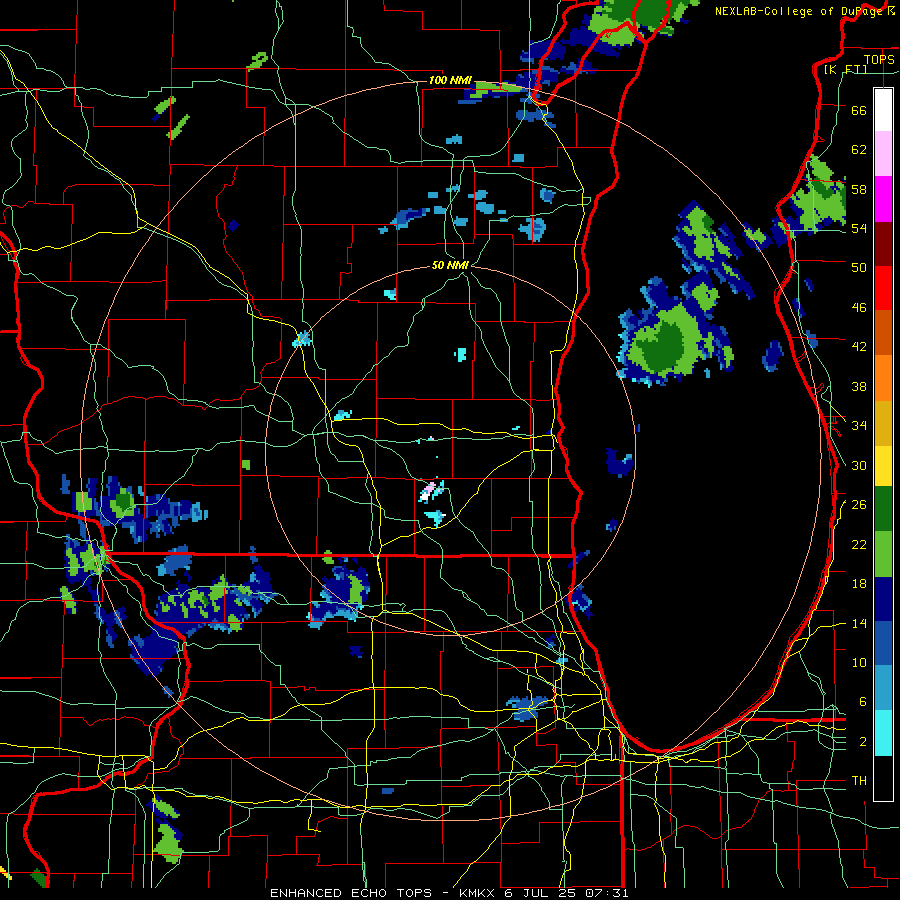Select the 54 legend scale value
The width and height of the screenshot is (900, 900).
pos(859,228)
